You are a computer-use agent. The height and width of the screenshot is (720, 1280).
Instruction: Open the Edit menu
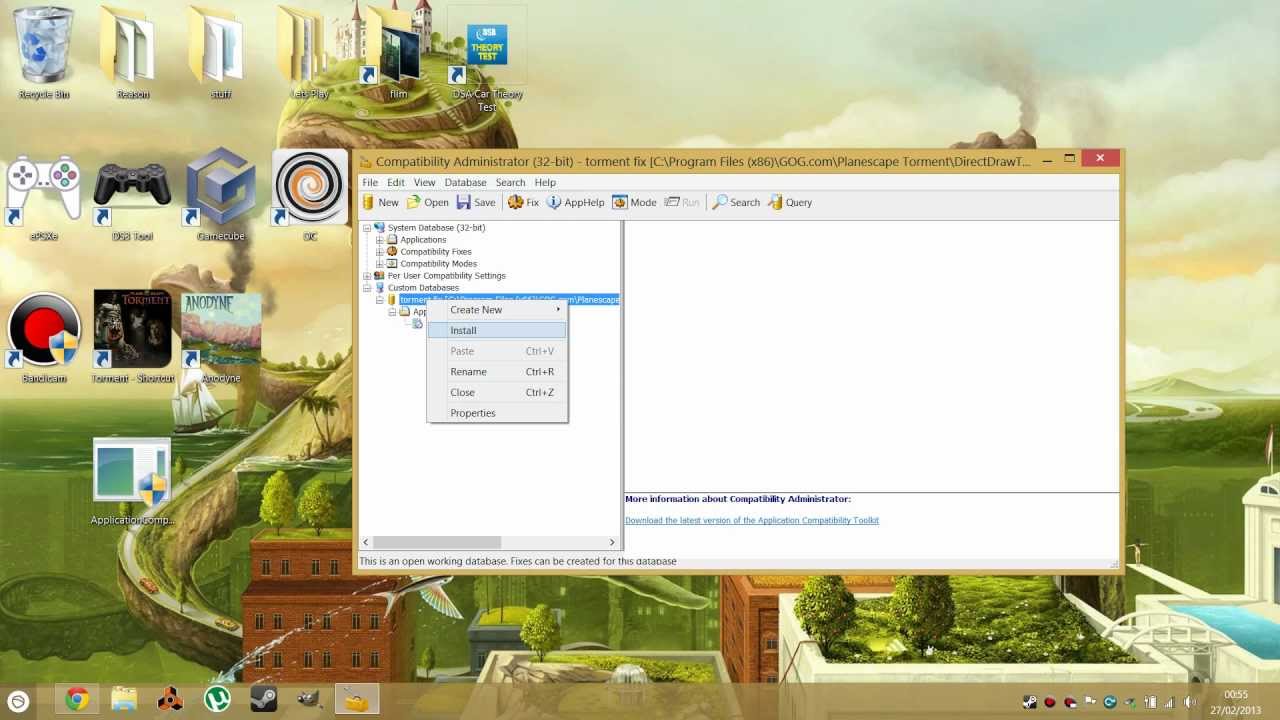[396, 182]
